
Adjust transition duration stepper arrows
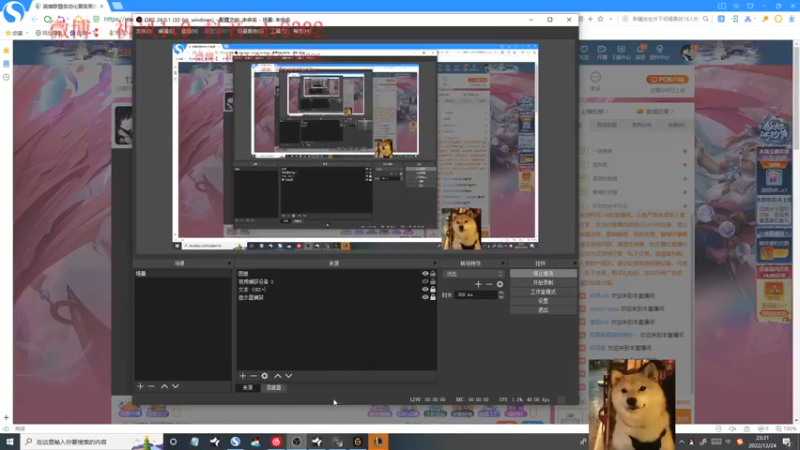(x=501, y=295)
